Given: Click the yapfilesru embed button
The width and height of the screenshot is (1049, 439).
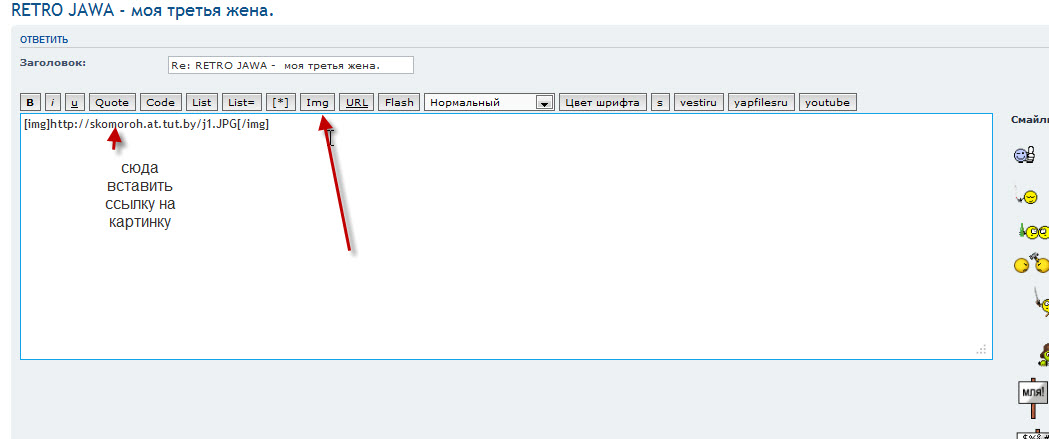Looking at the screenshot, I should click(x=761, y=102).
